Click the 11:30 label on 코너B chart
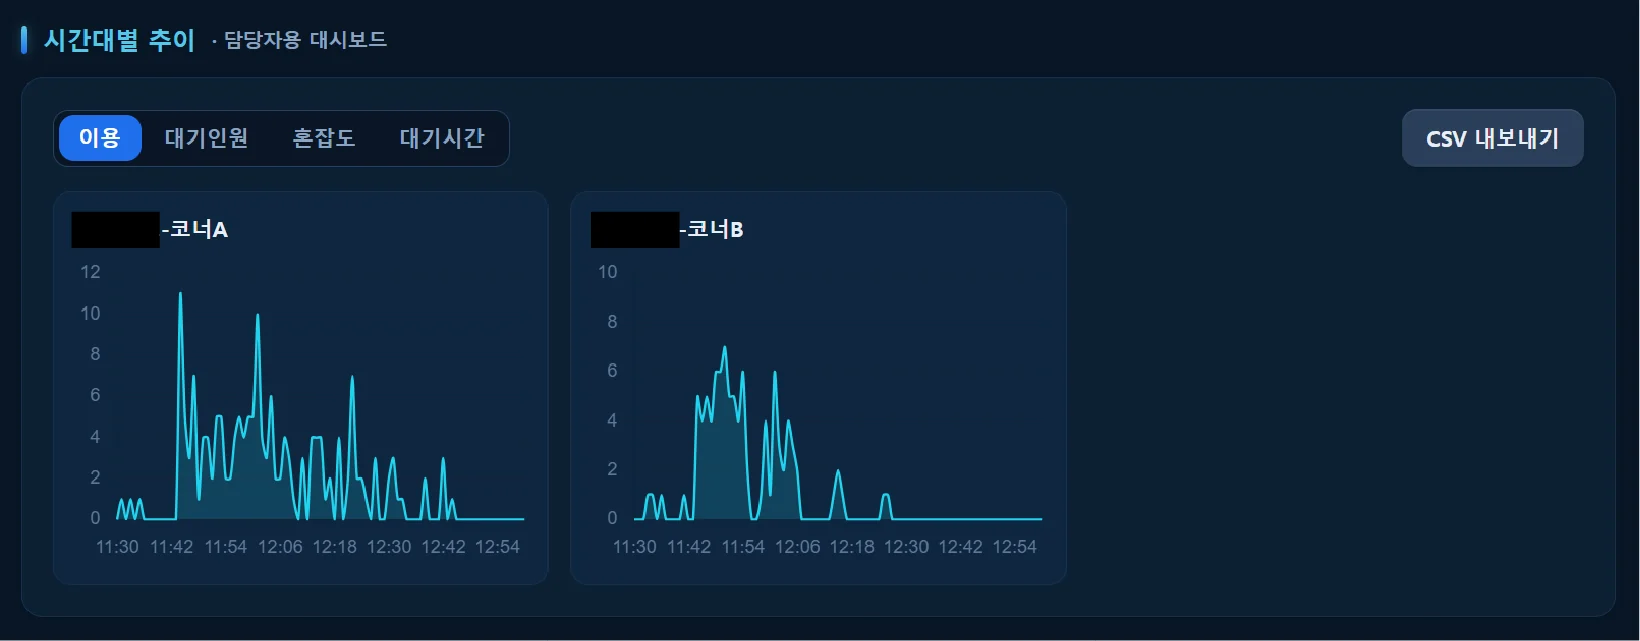The height and width of the screenshot is (641, 1640). [634, 547]
